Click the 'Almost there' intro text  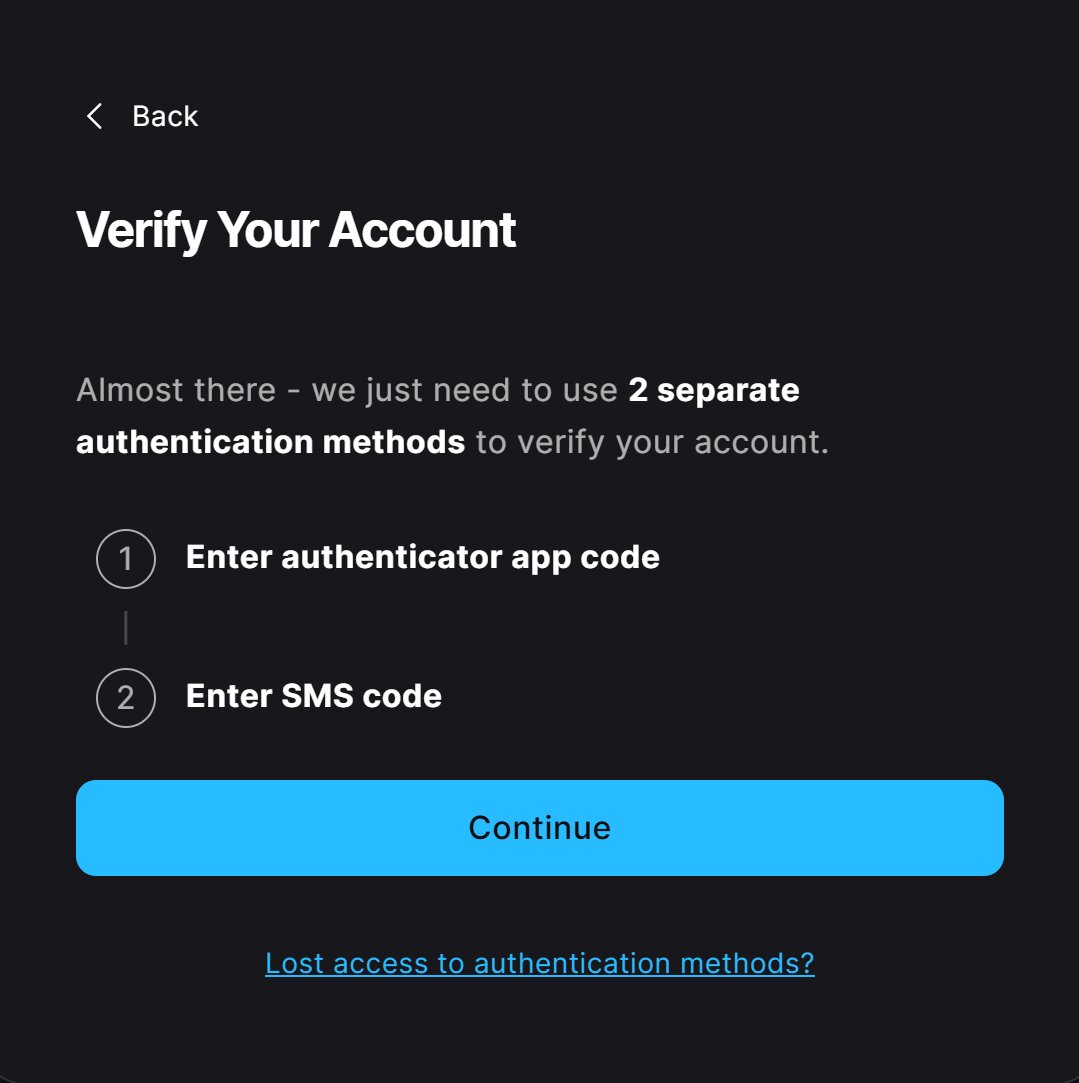[176, 390]
